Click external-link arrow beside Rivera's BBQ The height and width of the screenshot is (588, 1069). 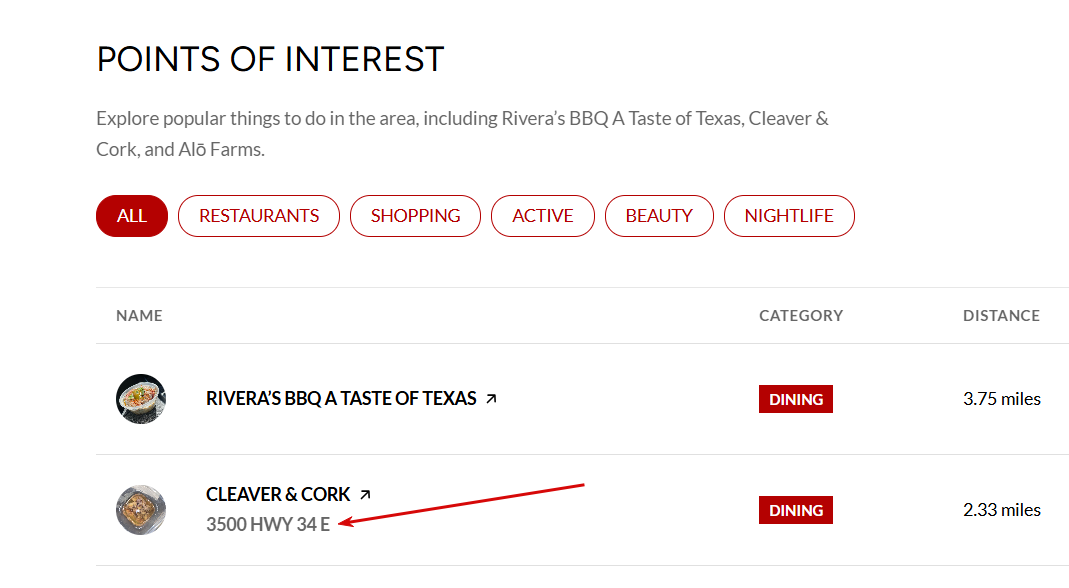point(491,399)
